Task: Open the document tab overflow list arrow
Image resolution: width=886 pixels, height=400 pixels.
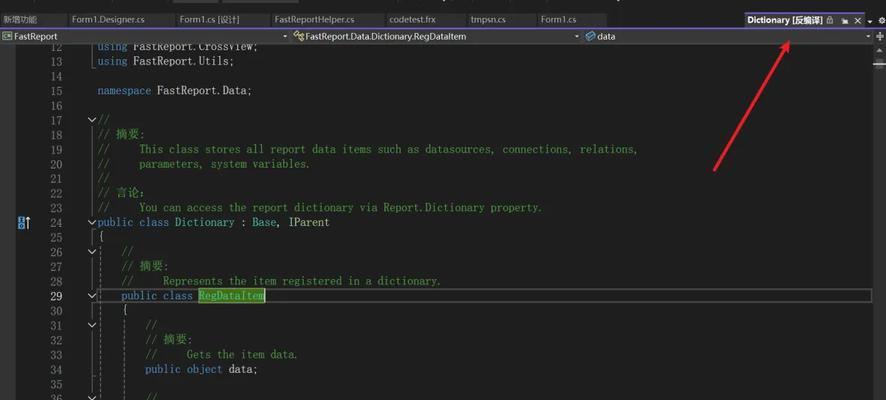Action: click(870, 21)
